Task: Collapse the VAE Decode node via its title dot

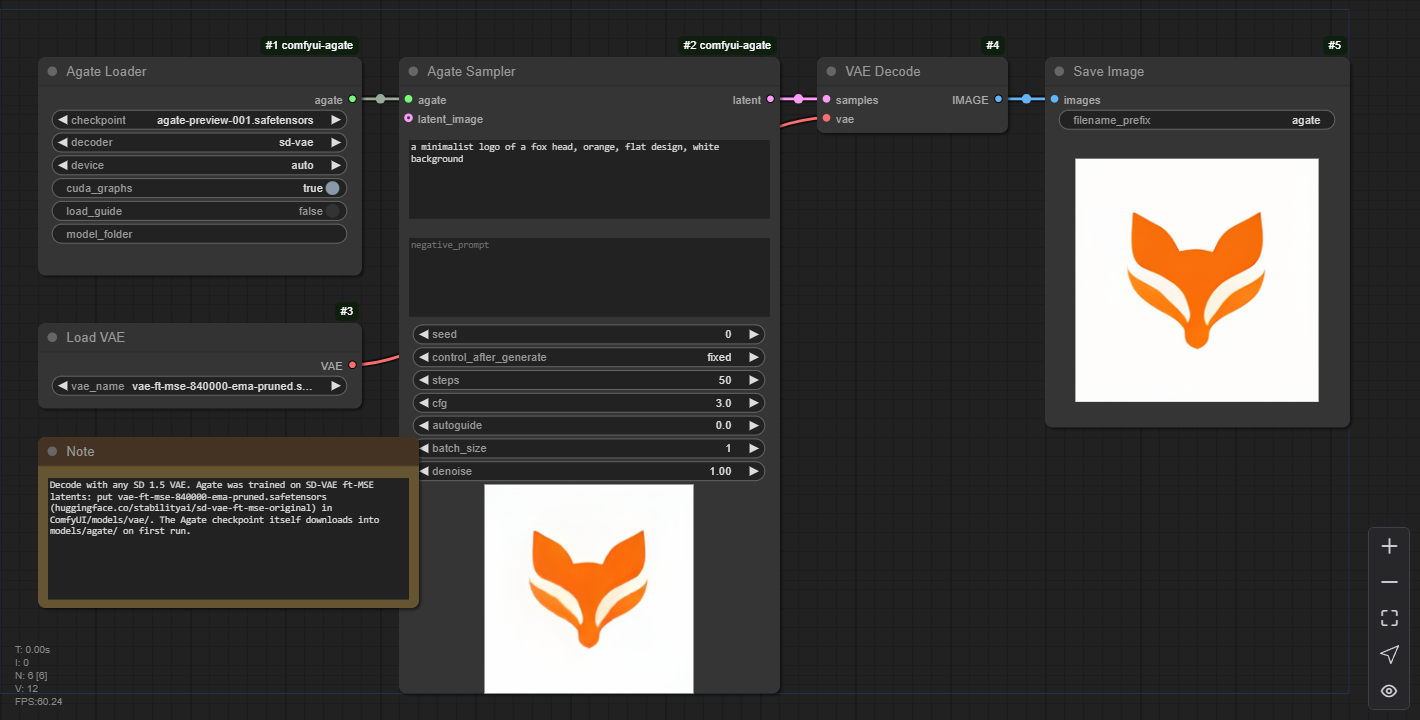Action: [831, 72]
